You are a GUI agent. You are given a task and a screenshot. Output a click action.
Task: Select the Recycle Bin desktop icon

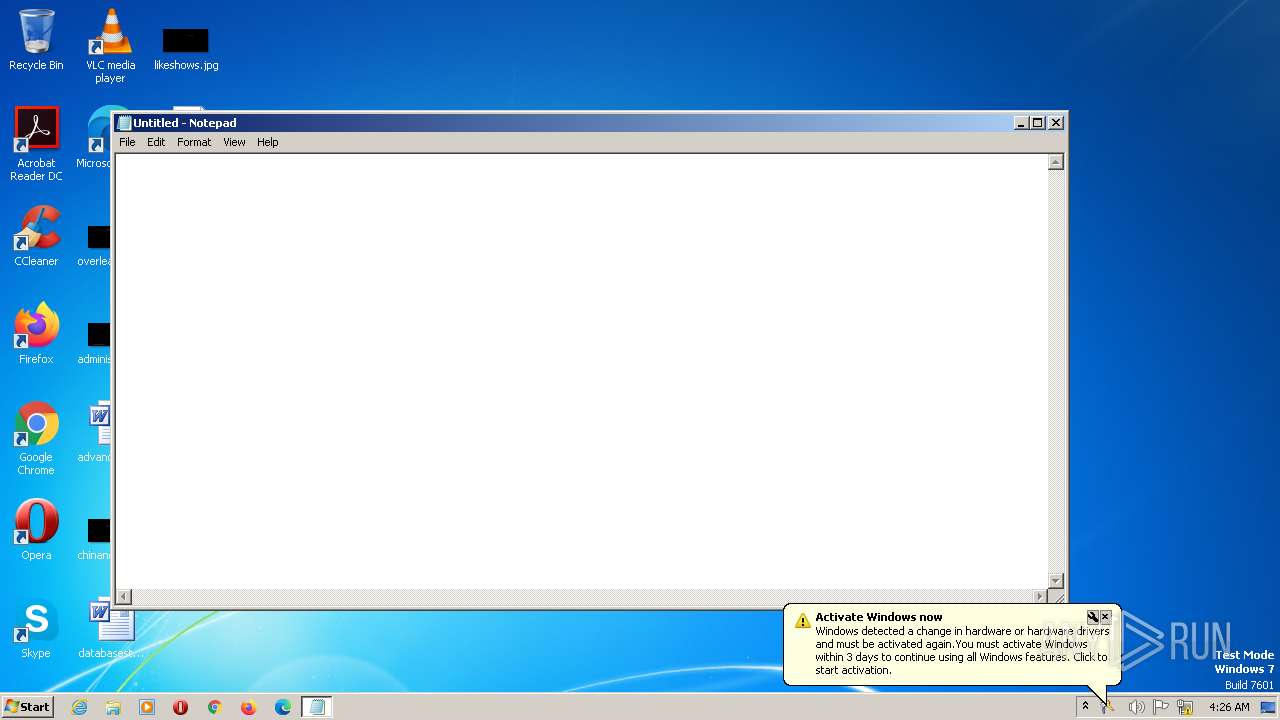36,40
